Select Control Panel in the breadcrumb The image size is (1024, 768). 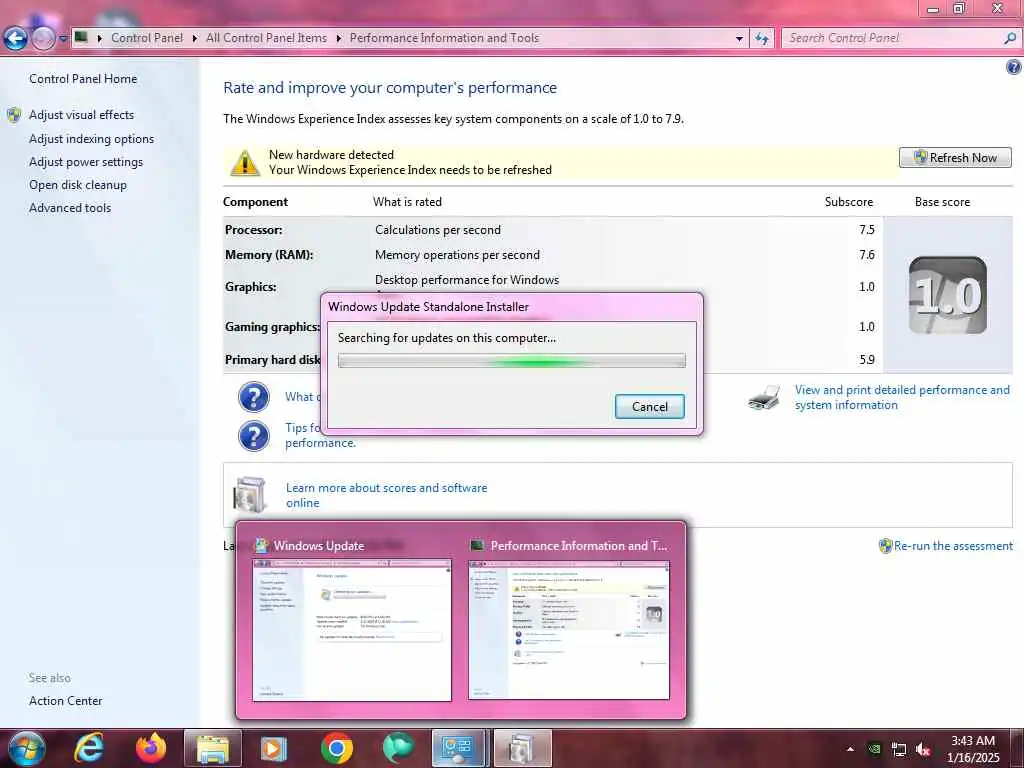click(x=147, y=38)
